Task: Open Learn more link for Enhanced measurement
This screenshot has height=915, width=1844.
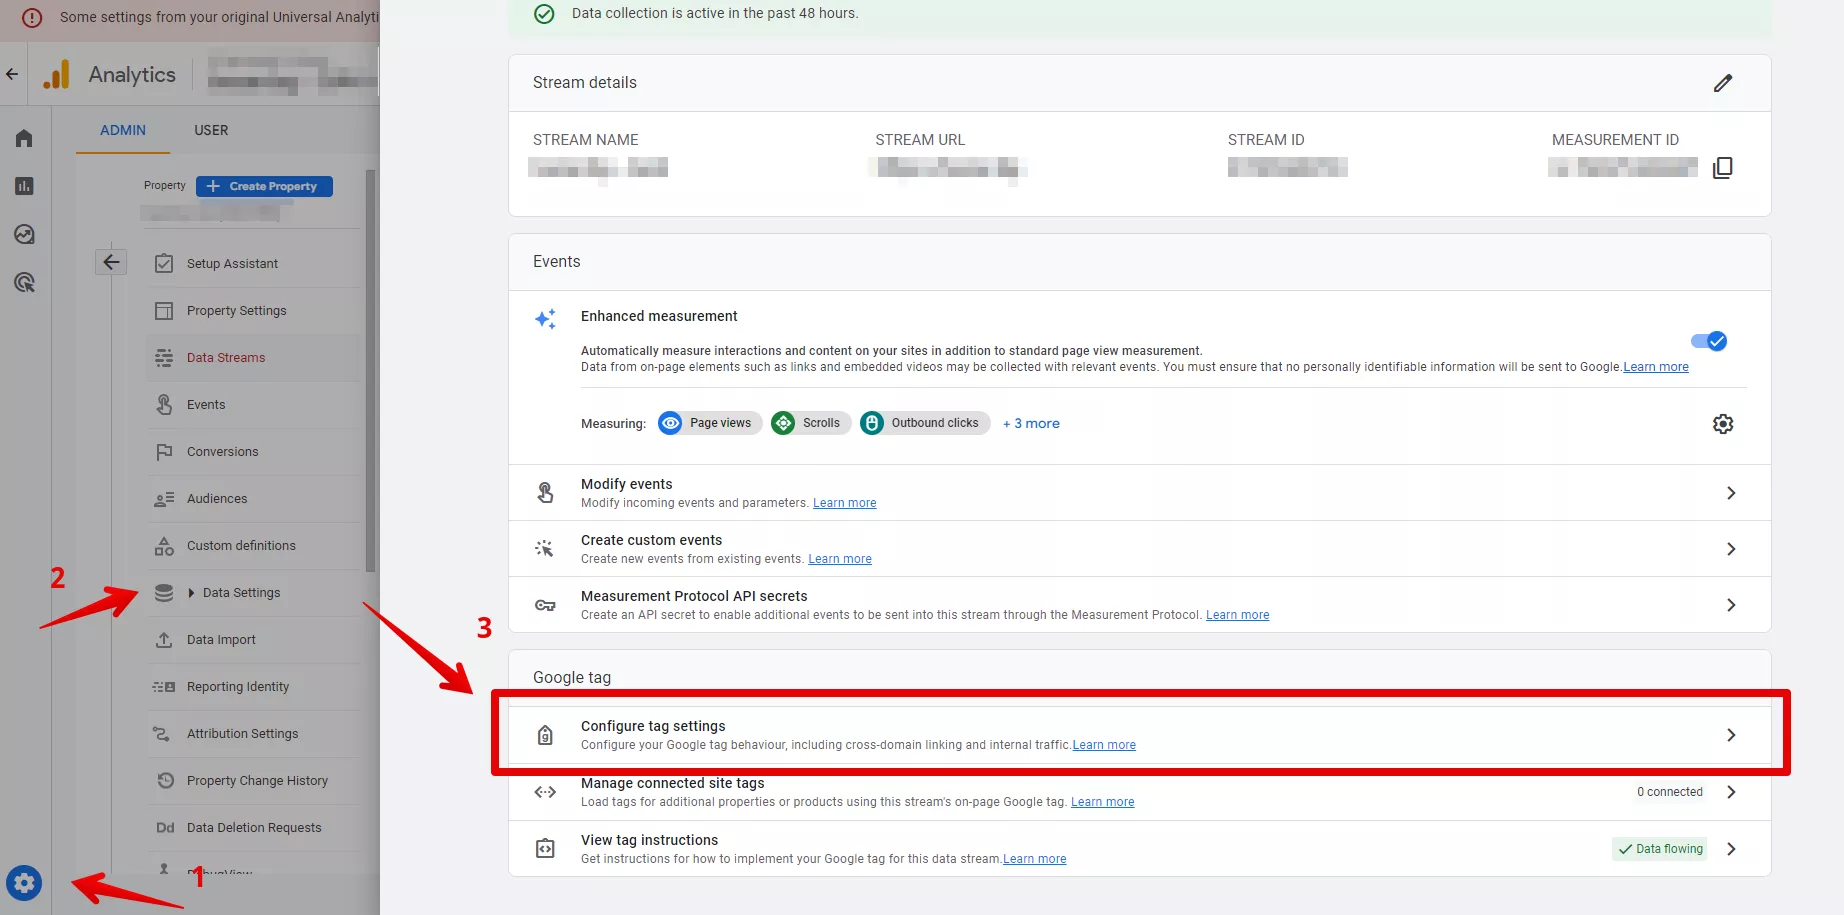Action: (1655, 367)
